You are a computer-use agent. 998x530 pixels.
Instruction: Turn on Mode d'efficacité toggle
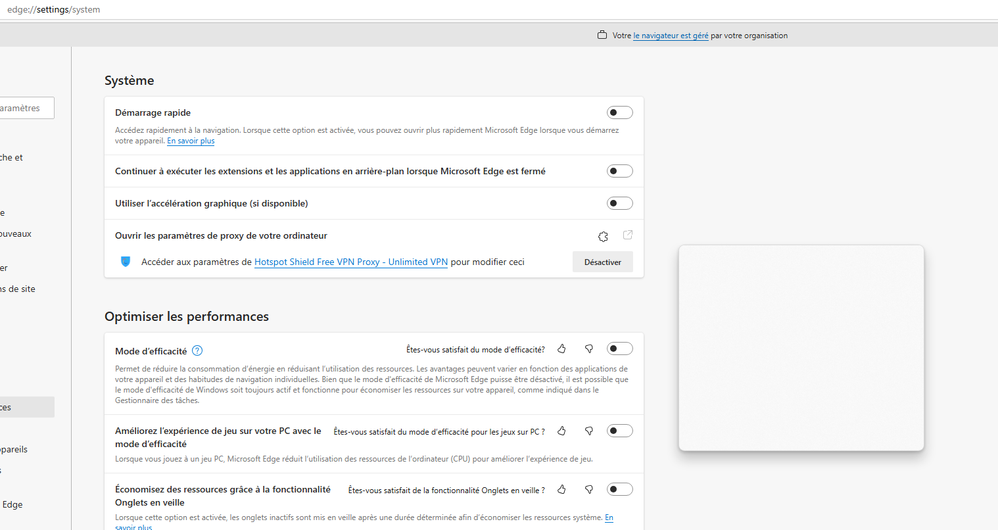(x=619, y=349)
